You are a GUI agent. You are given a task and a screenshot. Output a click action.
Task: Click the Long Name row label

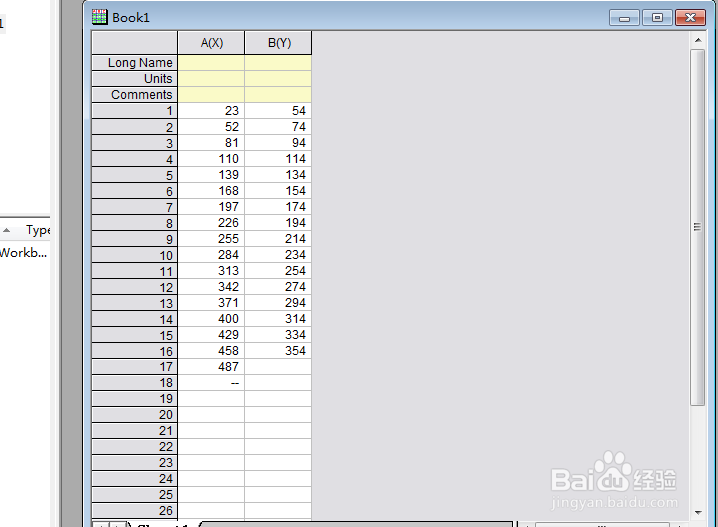135,63
